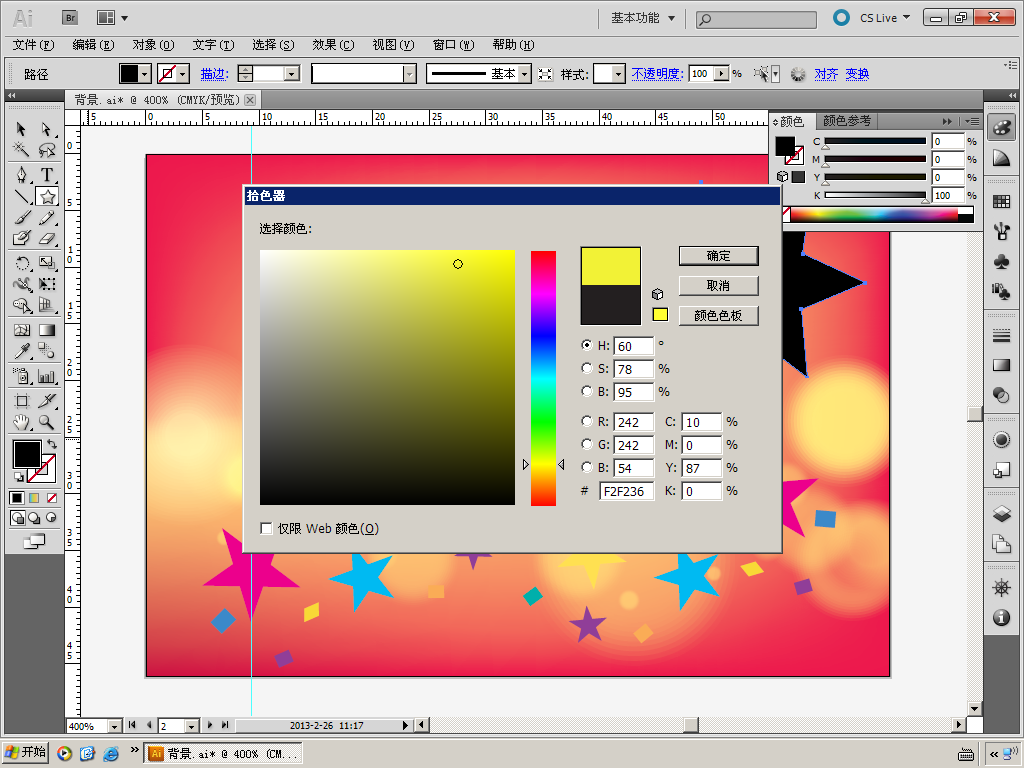
Task: Click the small yellow in-gamut swatch
Action: coord(660,315)
